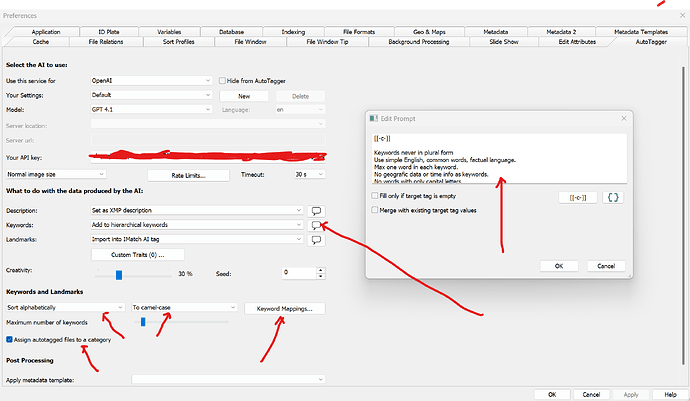
Task: Close the Edit Prompt dialog
Action: pos(624,118)
